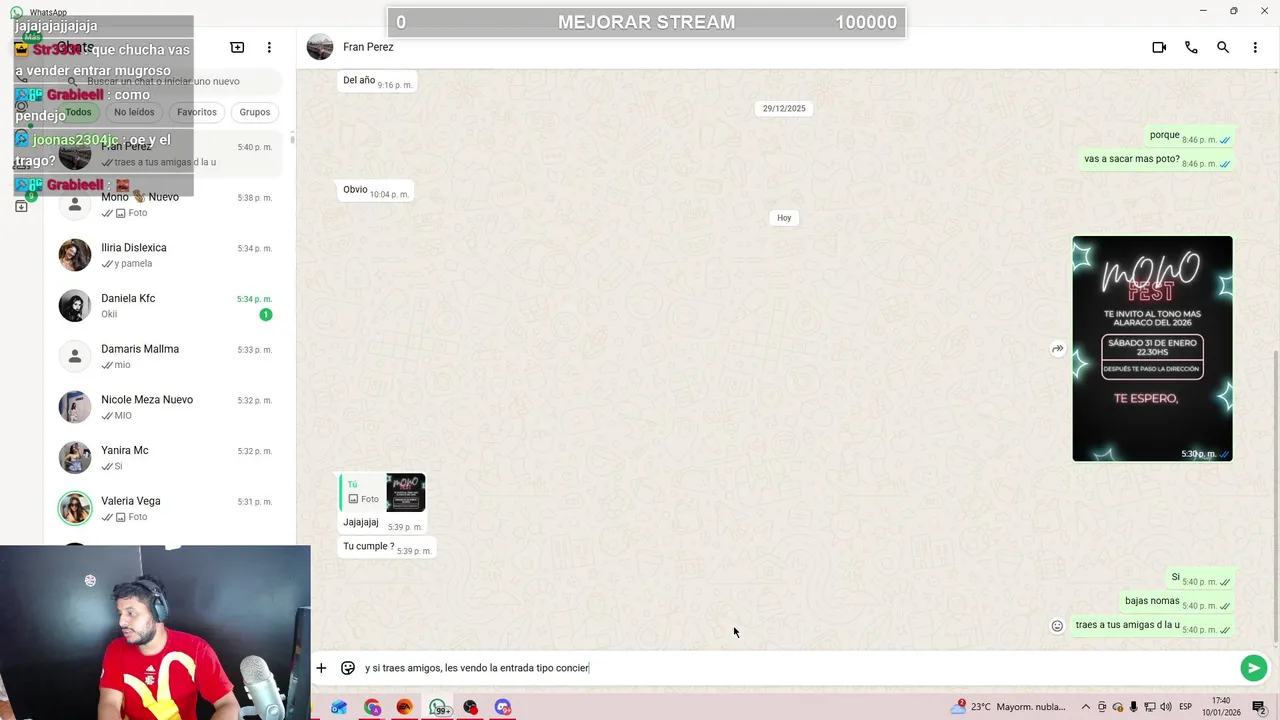Viewport: 1280px width, 720px height.
Task: Click Yanira Mc profile avatar
Action: coord(75,458)
